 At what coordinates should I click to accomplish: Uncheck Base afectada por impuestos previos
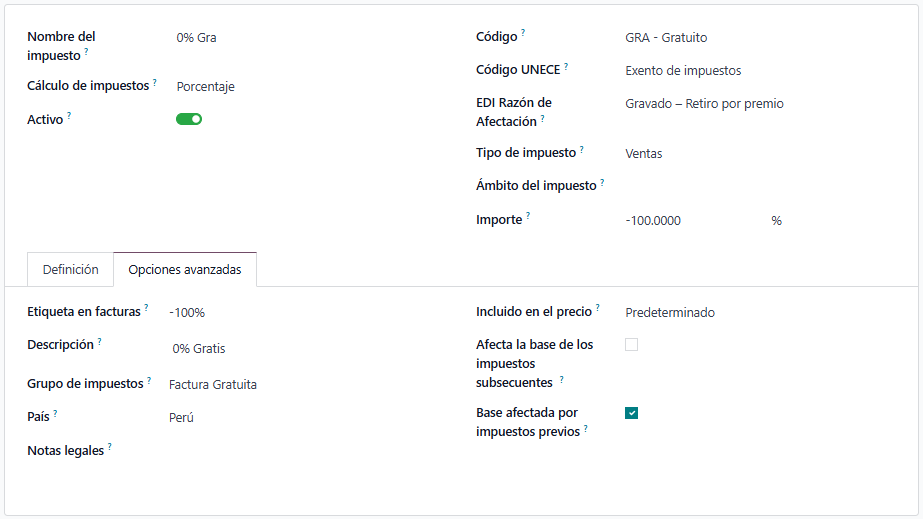click(x=631, y=413)
